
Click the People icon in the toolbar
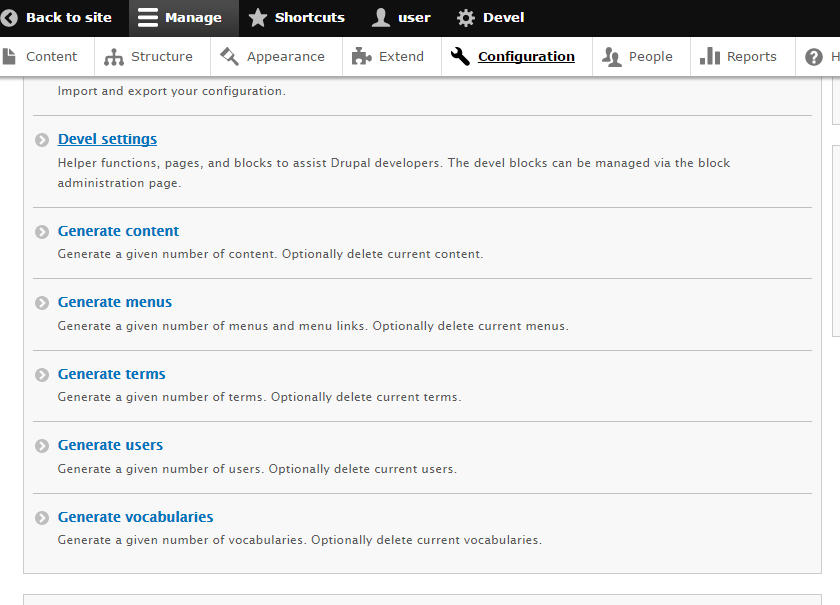point(611,56)
